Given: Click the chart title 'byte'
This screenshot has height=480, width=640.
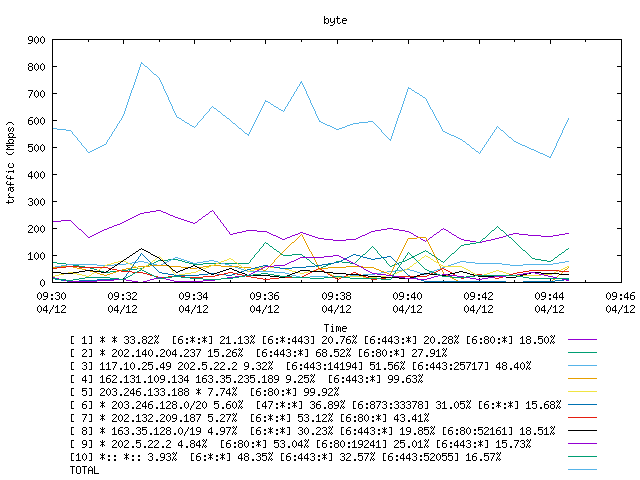Looking at the screenshot, I should 335,20.
